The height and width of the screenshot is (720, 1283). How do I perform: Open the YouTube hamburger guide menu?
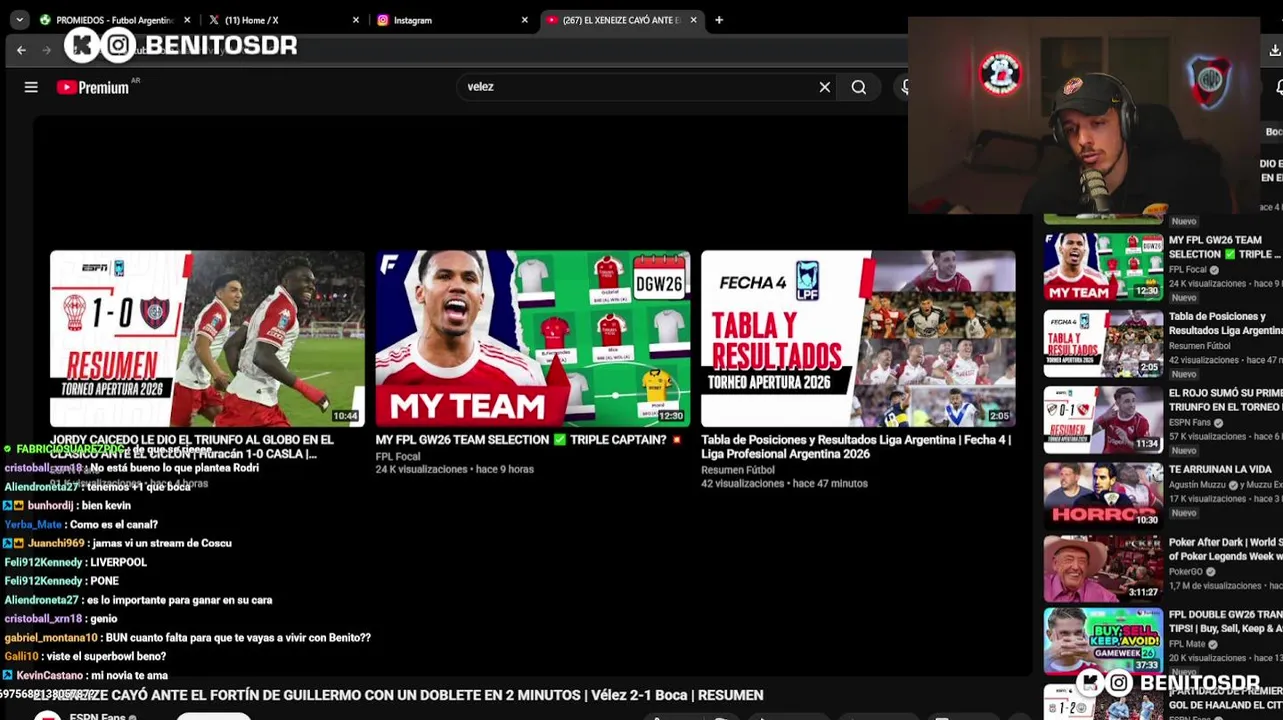(x=31, y=87)
